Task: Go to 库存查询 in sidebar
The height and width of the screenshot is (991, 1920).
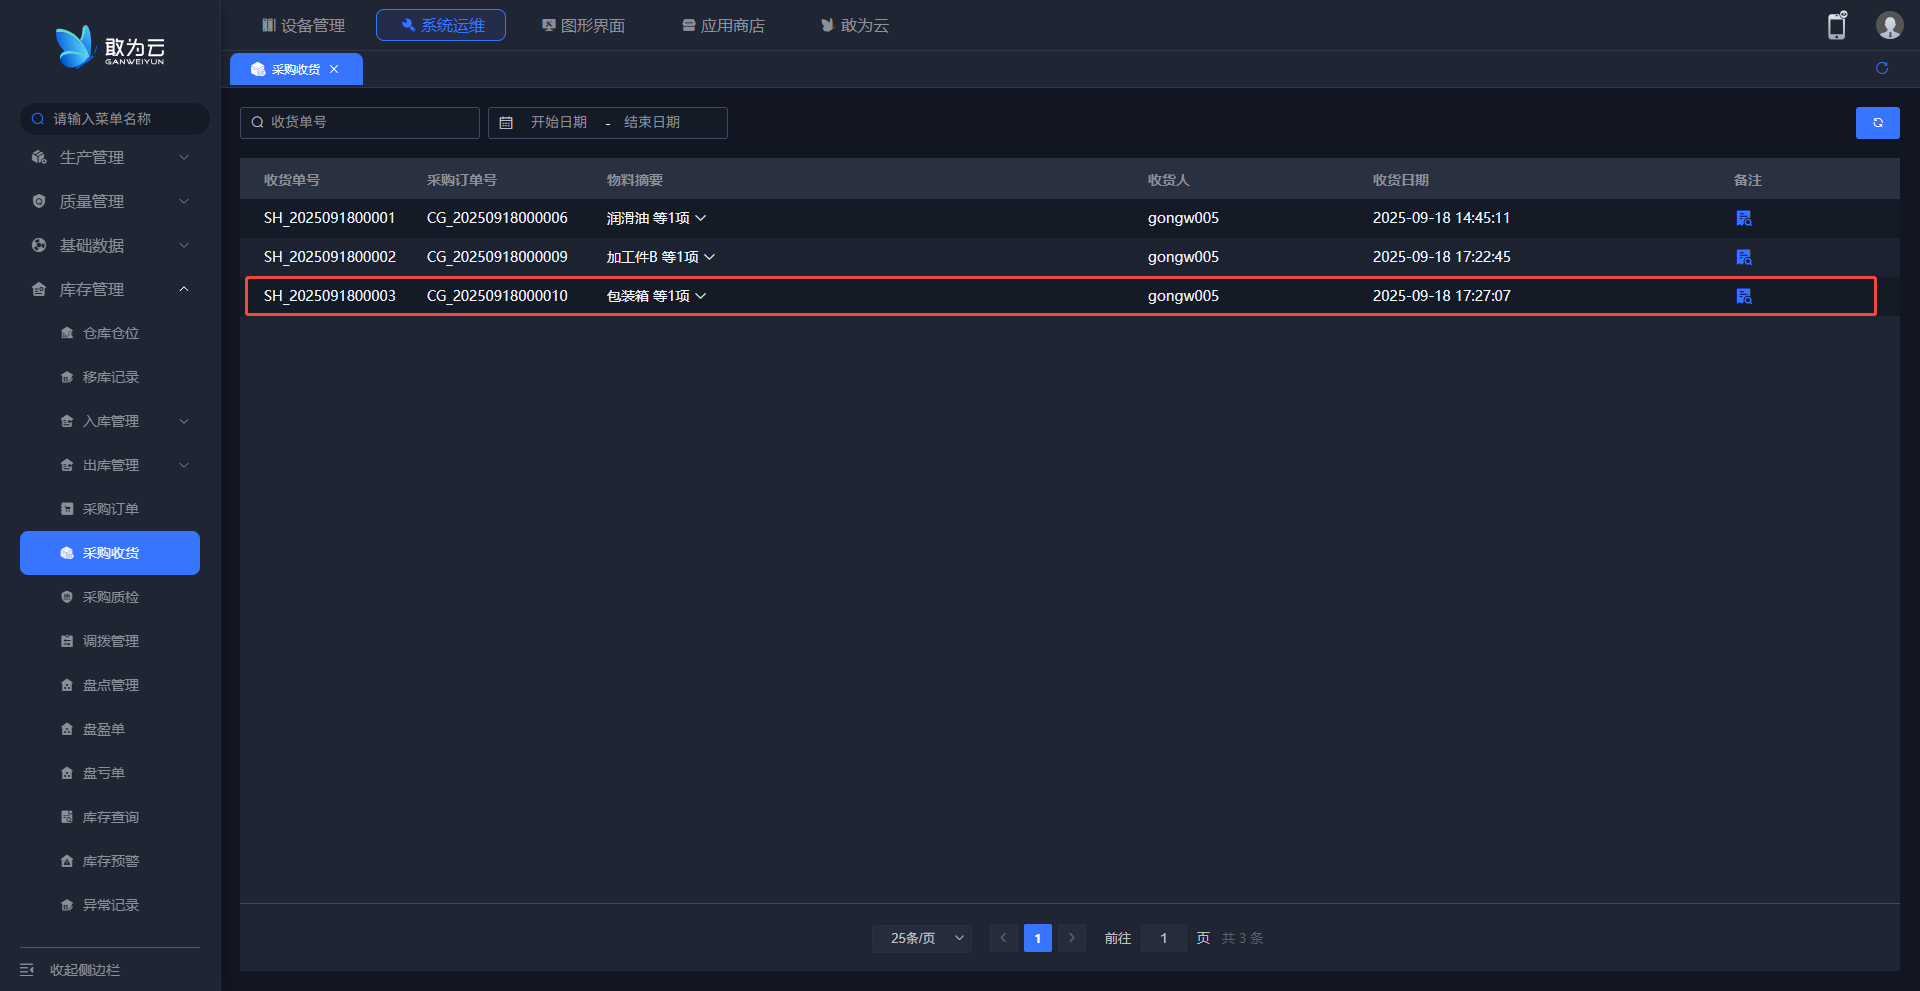Action: point(110,817)
